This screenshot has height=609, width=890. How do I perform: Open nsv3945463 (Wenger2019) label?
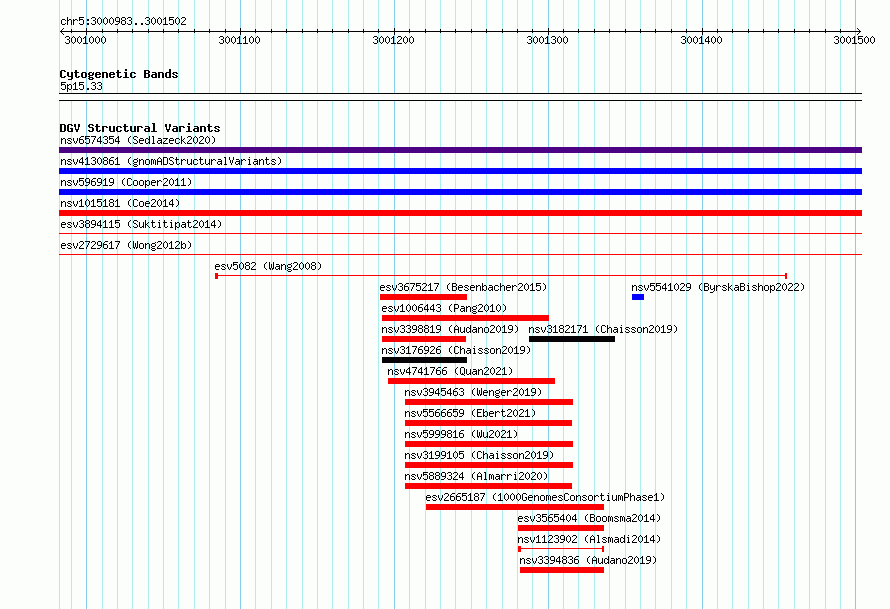click(x=473, y=392)
